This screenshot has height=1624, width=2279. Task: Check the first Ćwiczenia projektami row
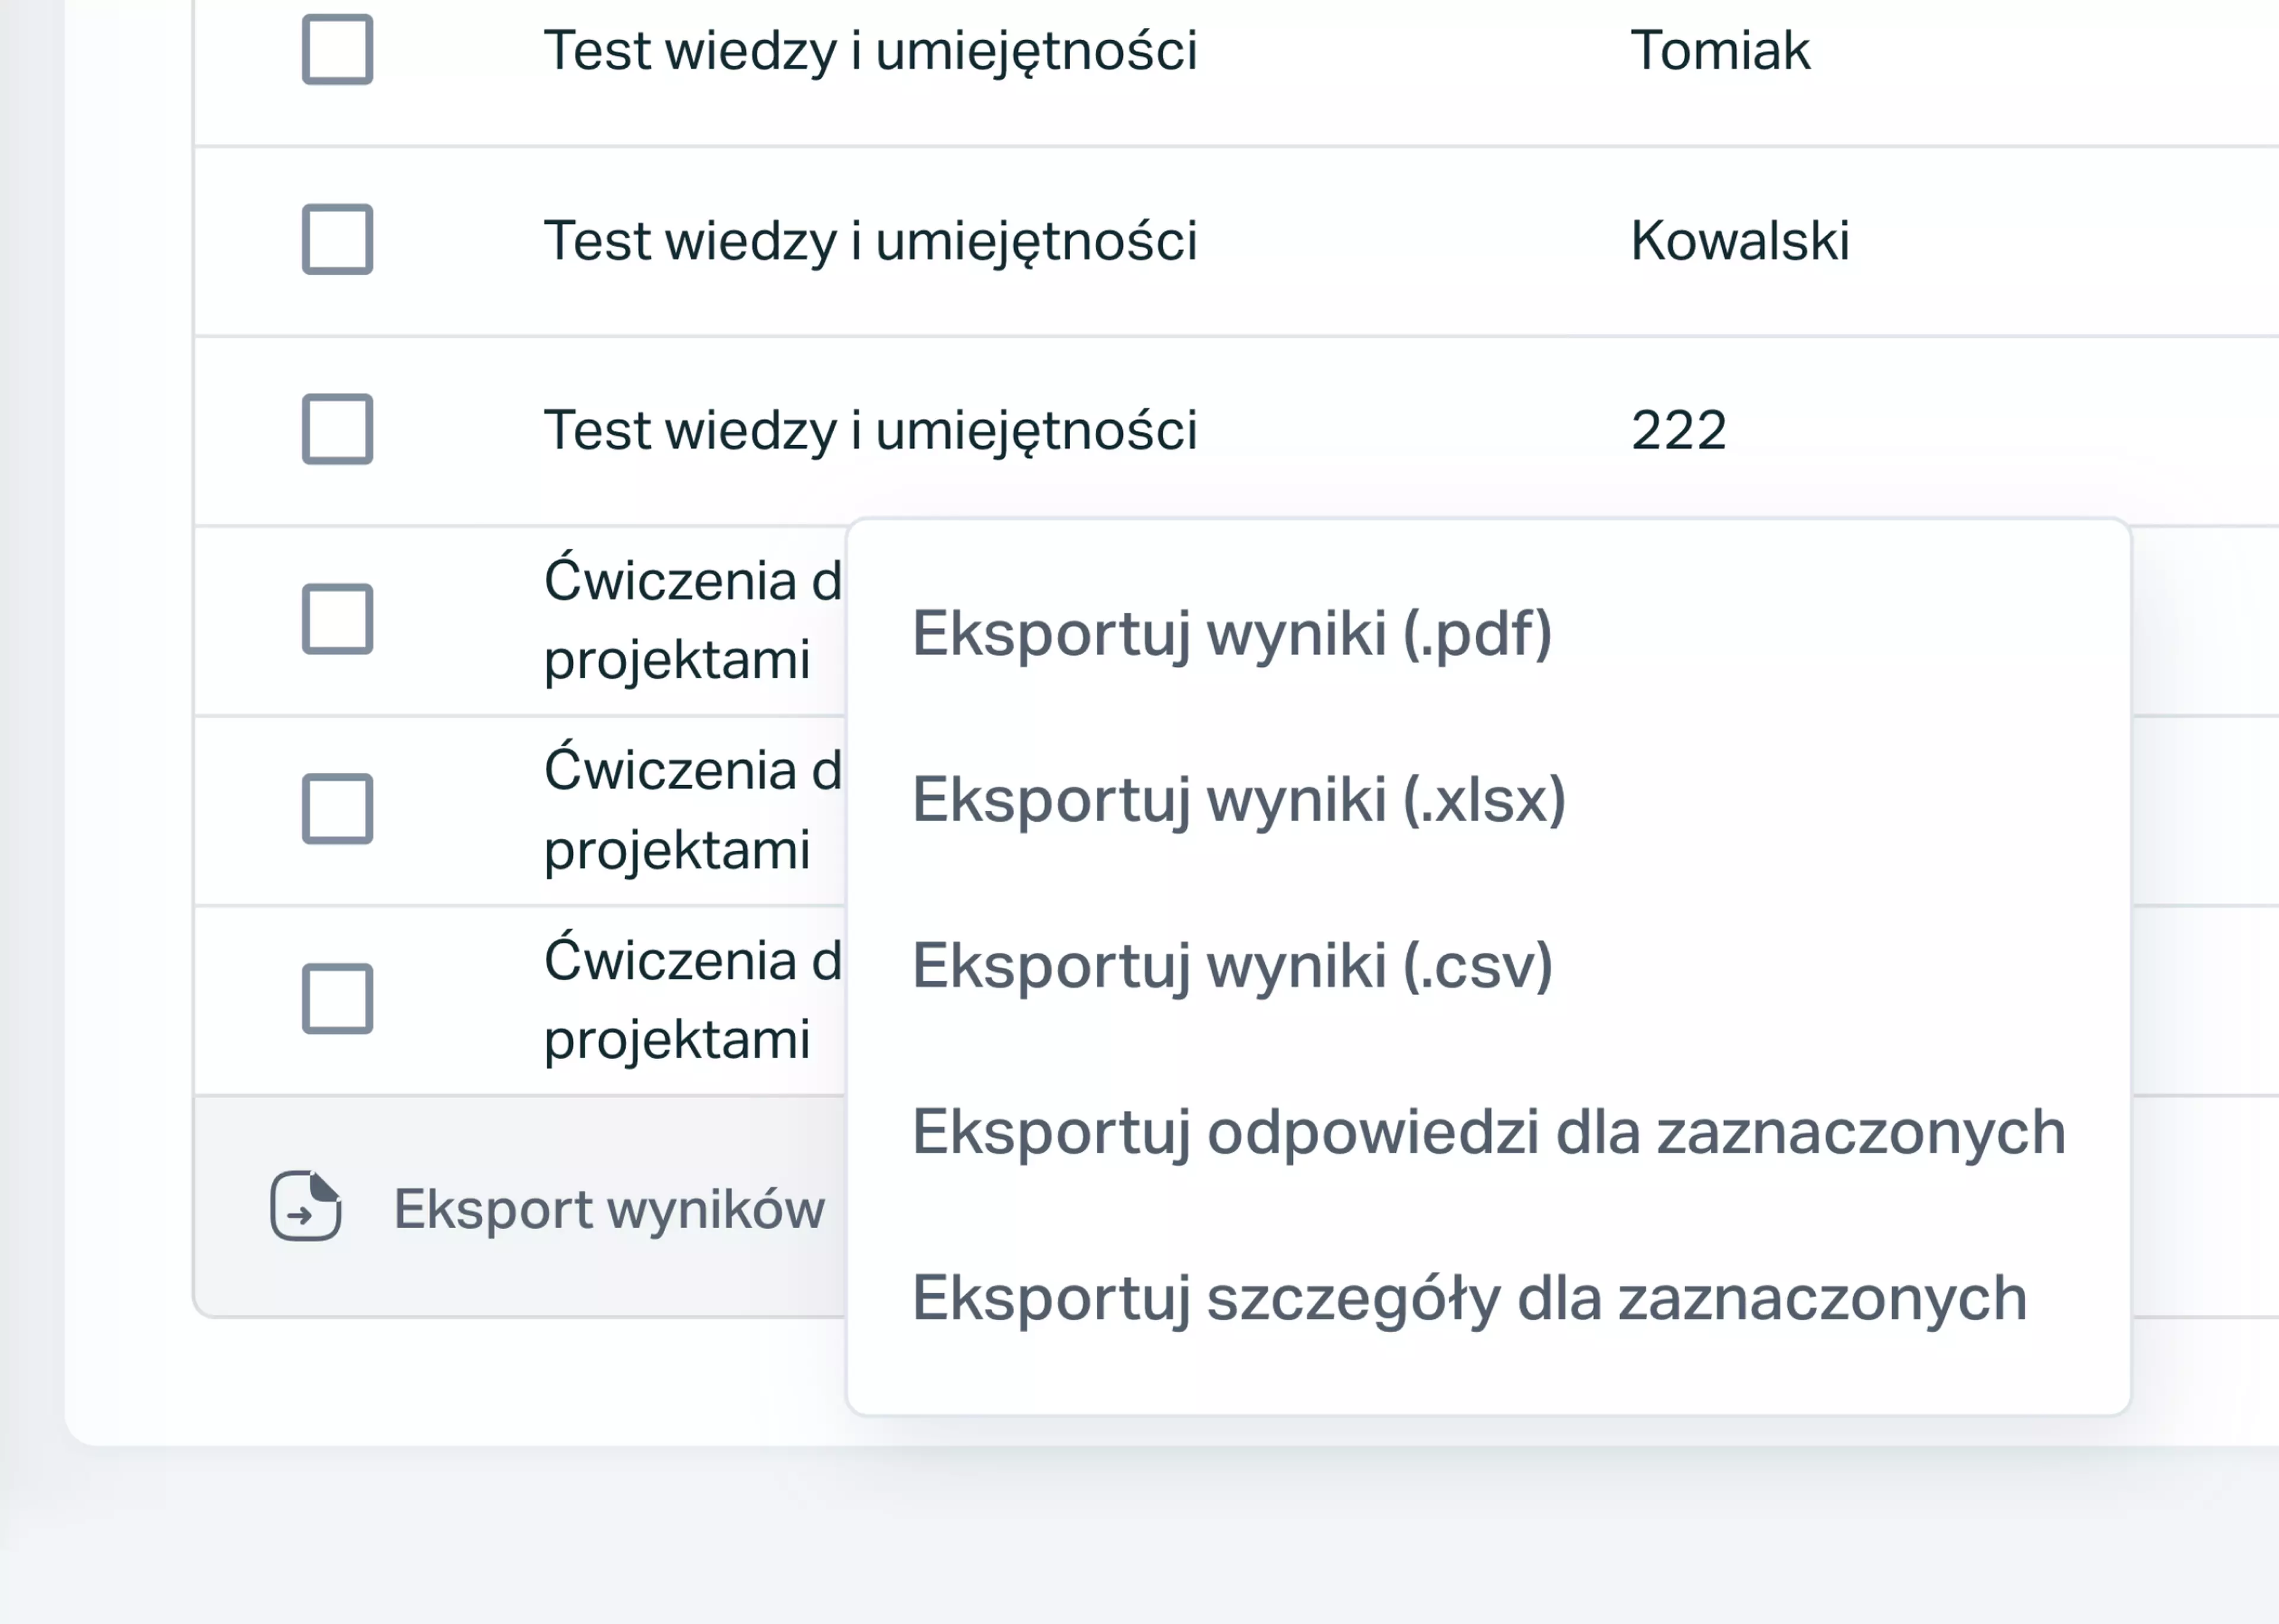338,619
